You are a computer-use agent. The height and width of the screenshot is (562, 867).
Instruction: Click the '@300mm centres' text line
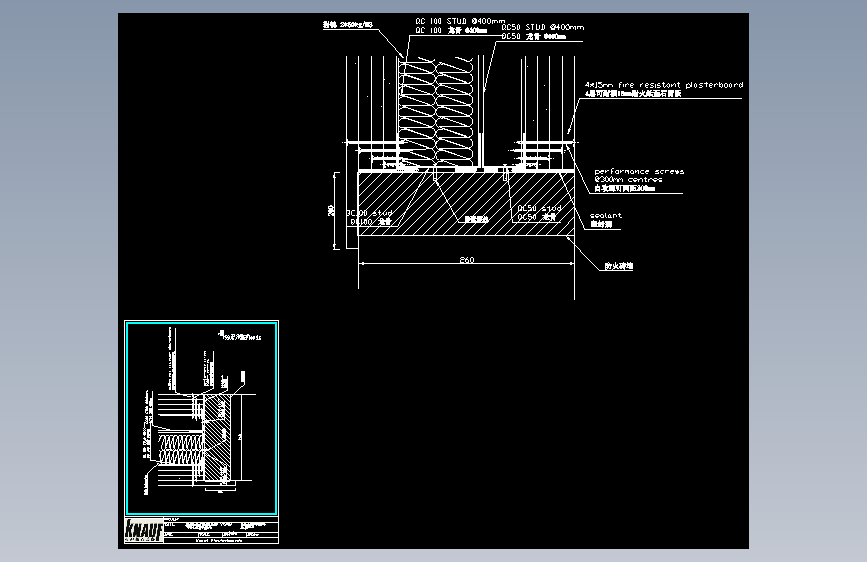628,180
